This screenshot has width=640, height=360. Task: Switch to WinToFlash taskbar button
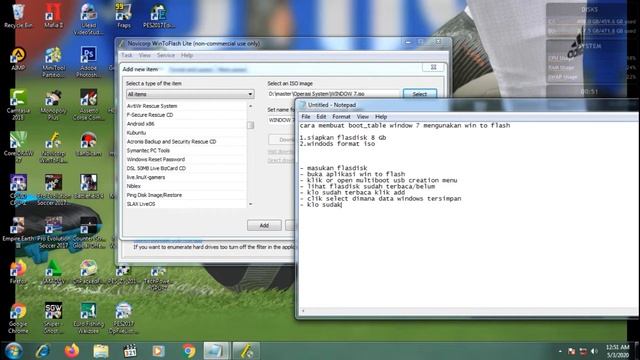[246, 351]
